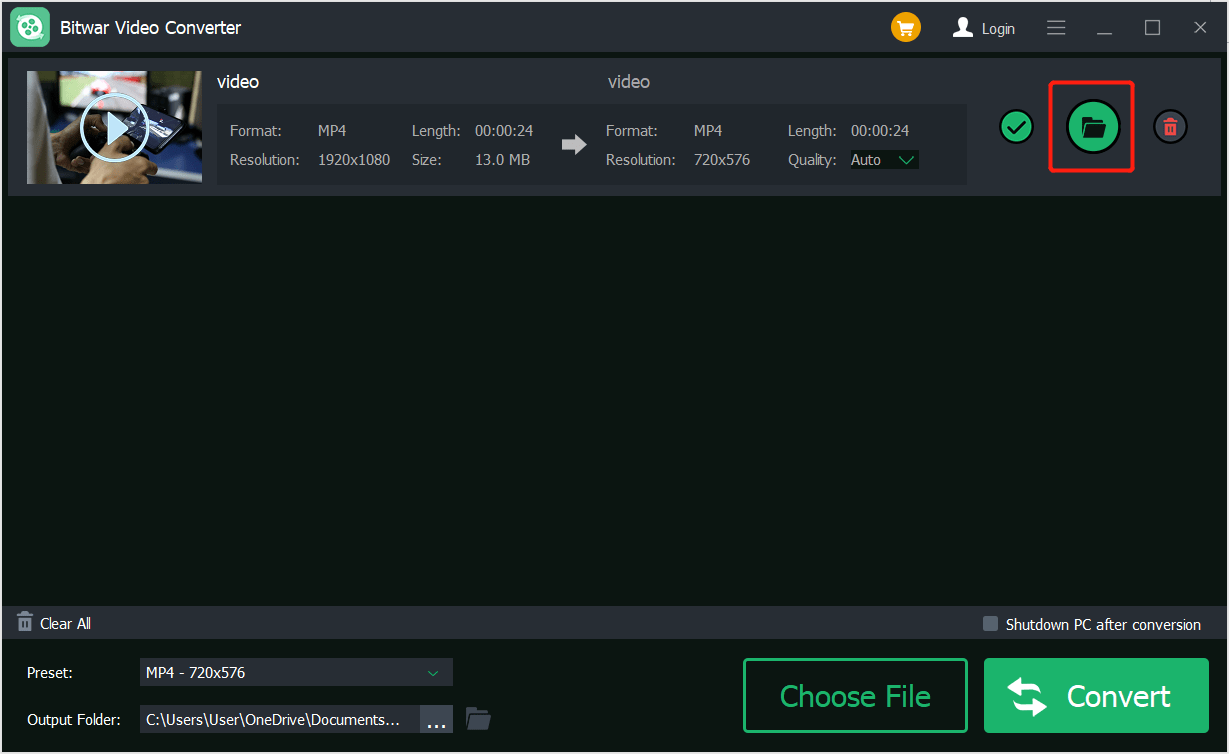The image size is (1229, 754).
Task: Open the Preset MP4 - 720x576 dropdown
Action: (x=296, y=673)
